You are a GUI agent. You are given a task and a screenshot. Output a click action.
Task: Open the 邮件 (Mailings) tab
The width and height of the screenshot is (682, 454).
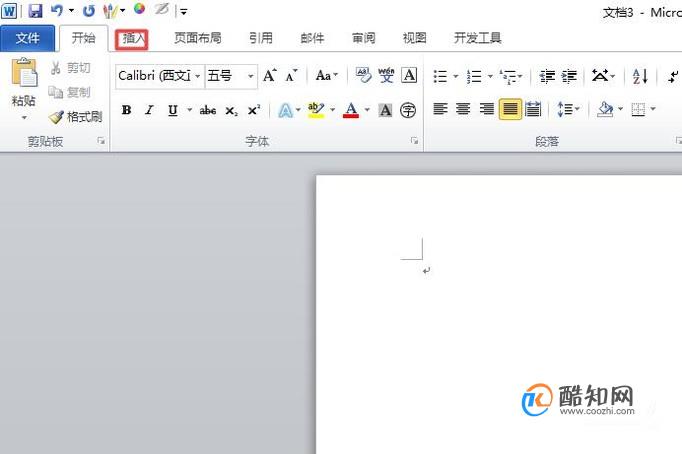(x=312, y=38)
